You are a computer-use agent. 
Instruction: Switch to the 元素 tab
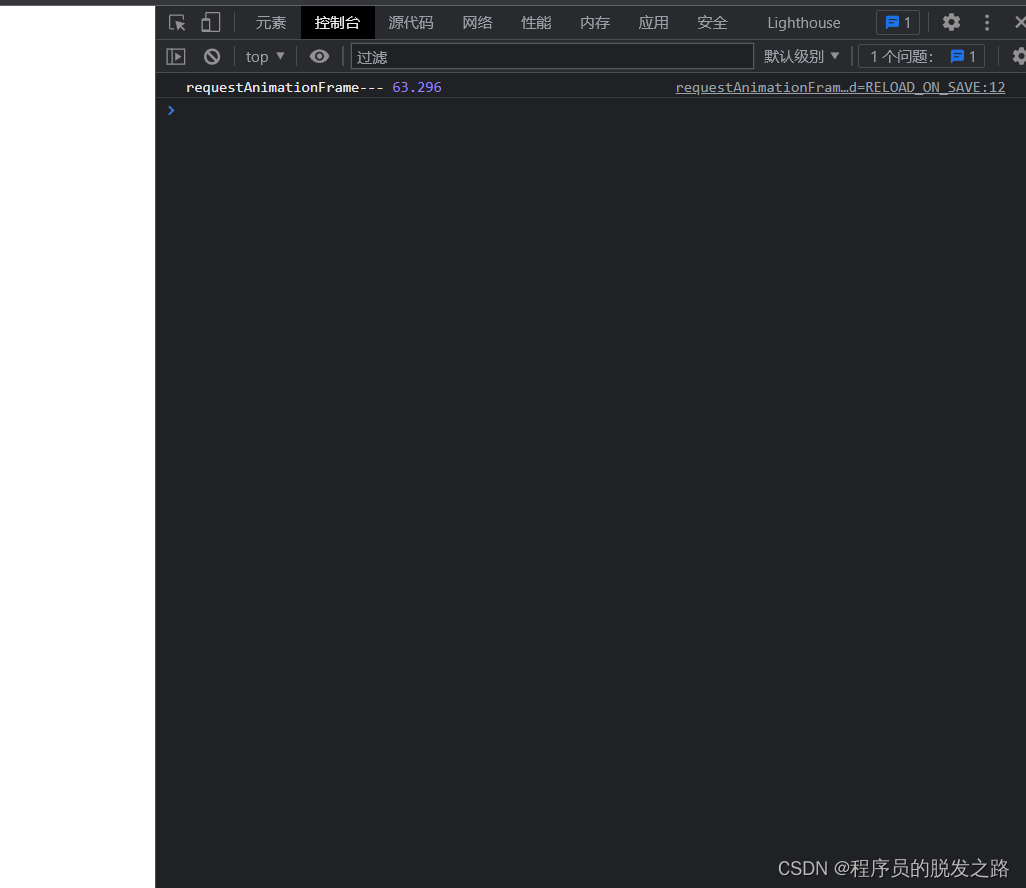click(x=270, y=22)
